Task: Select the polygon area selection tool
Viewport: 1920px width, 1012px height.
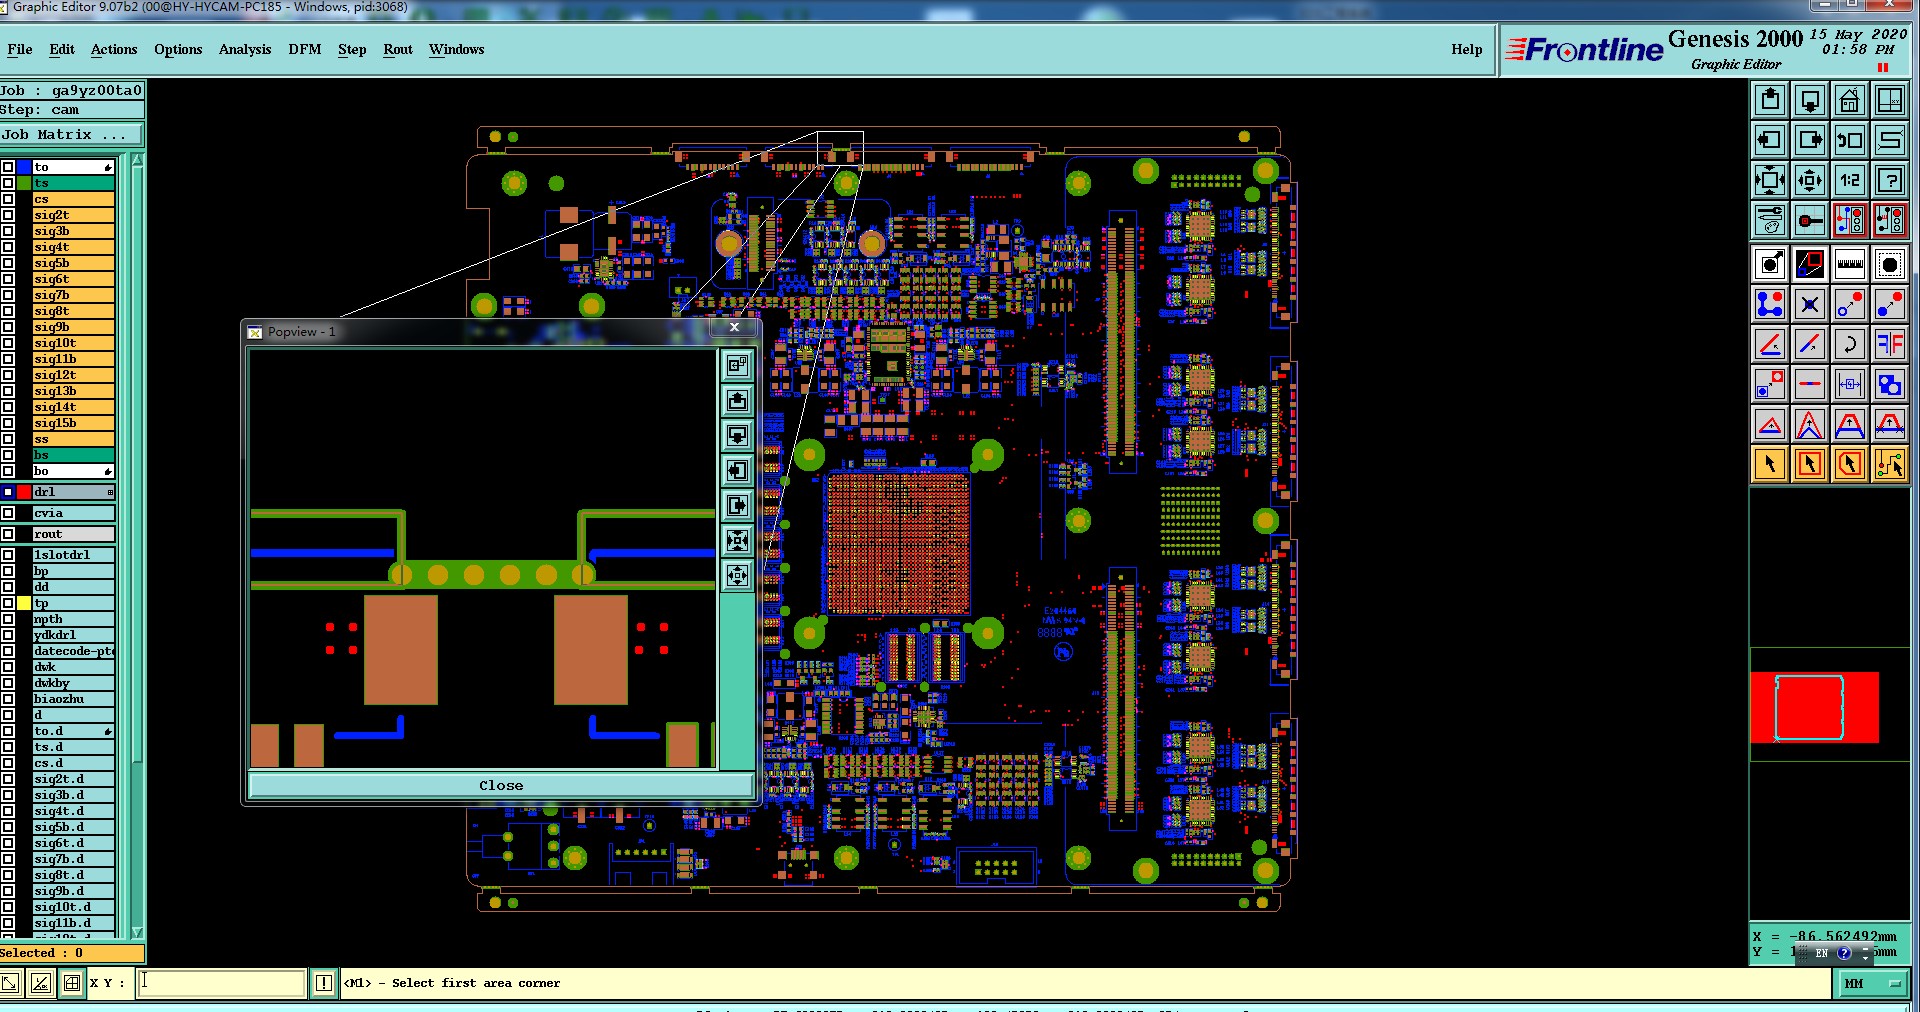Action: point(1850,464)
